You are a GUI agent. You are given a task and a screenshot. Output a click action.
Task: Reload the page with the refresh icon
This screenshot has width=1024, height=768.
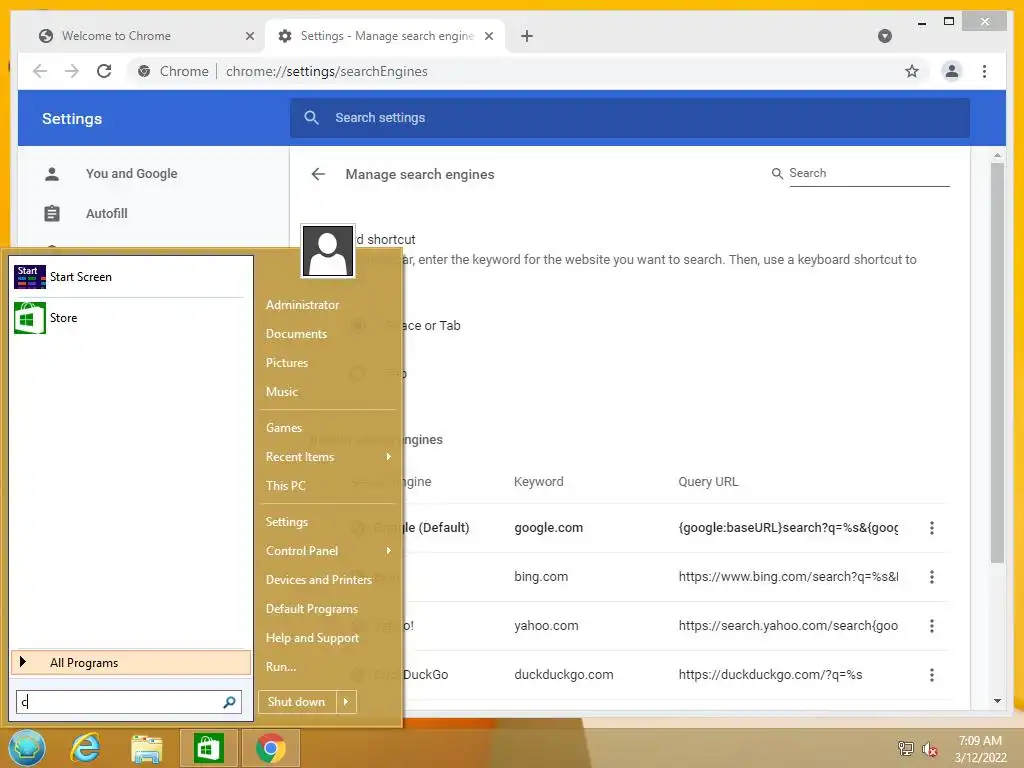(x=104, y=71)
